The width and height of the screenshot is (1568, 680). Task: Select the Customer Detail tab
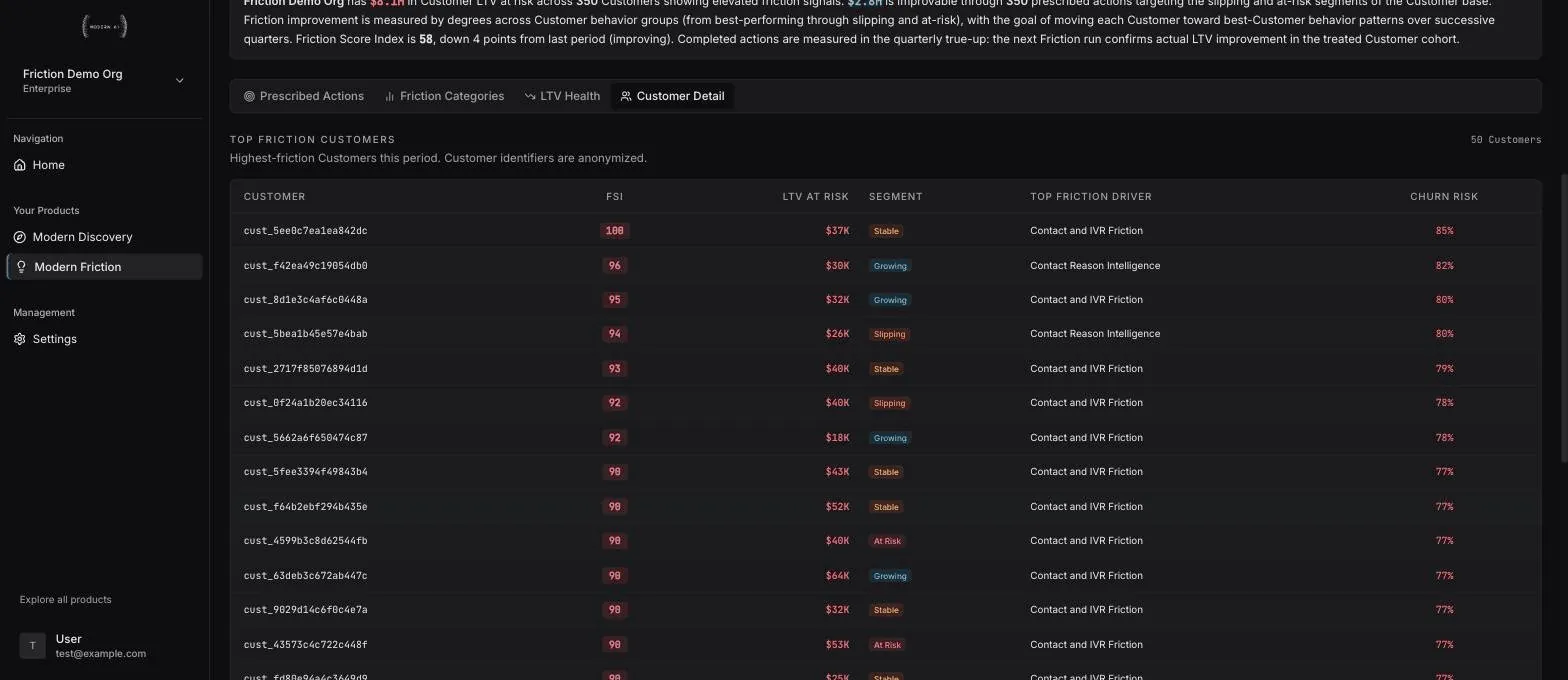pyautogui.click(x=672, y=96)
